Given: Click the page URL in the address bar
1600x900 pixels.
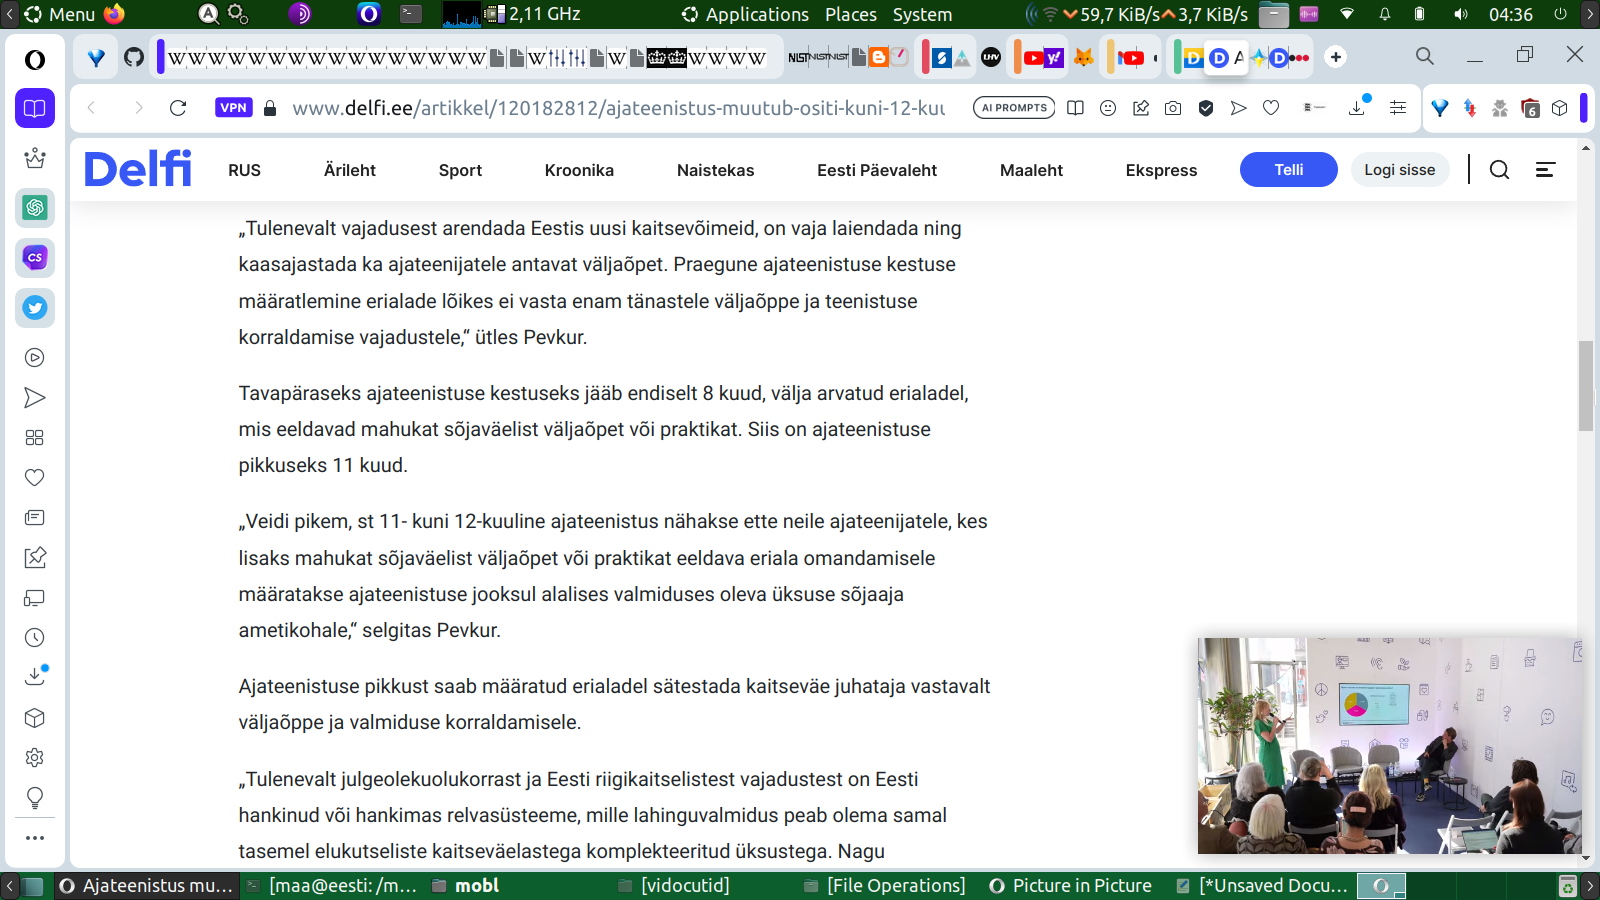Looking at the screenshot, I should (619, 108).
